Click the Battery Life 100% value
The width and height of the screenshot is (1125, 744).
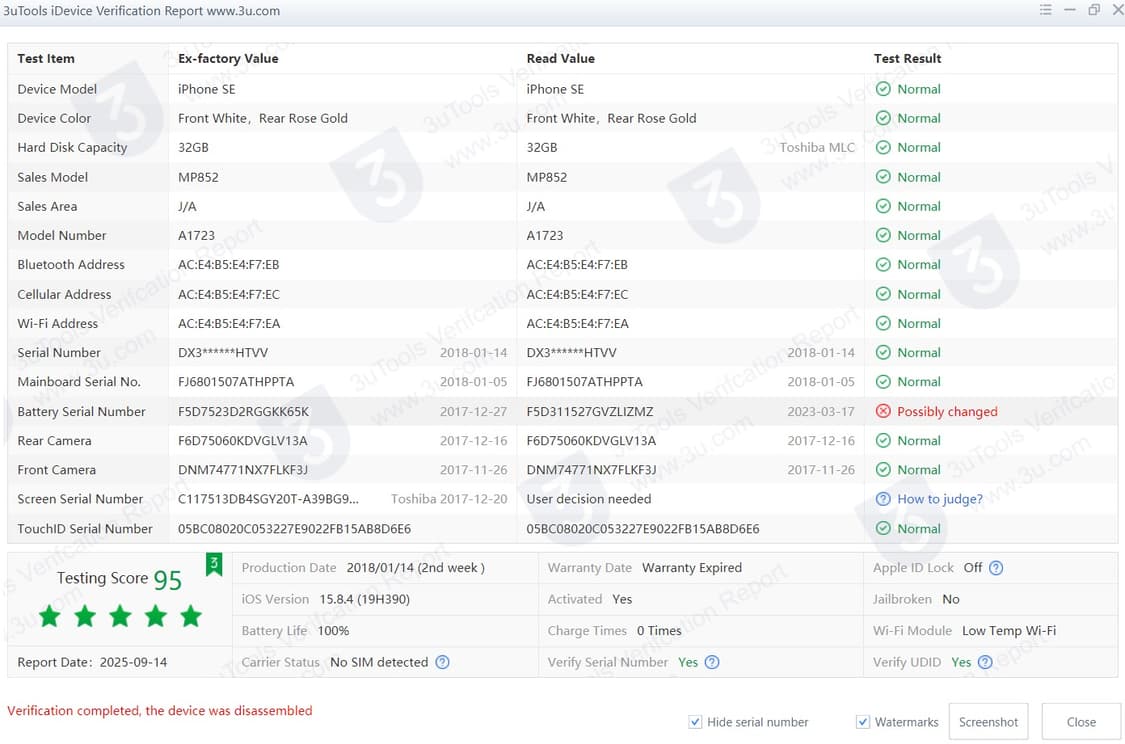333,631
